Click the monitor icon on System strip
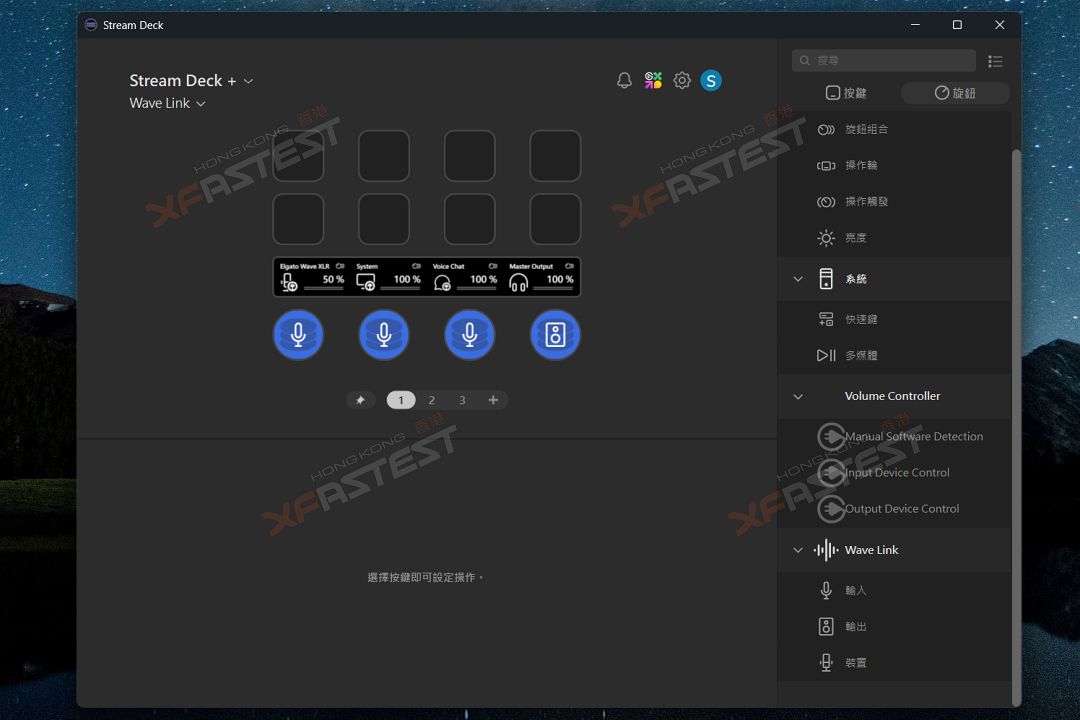The width and height of the screenshot is (1080, 720). (366, 282)
